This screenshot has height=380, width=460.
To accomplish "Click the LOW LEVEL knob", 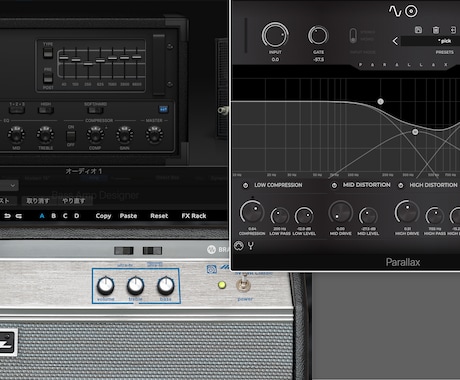I will pos(304,216).
